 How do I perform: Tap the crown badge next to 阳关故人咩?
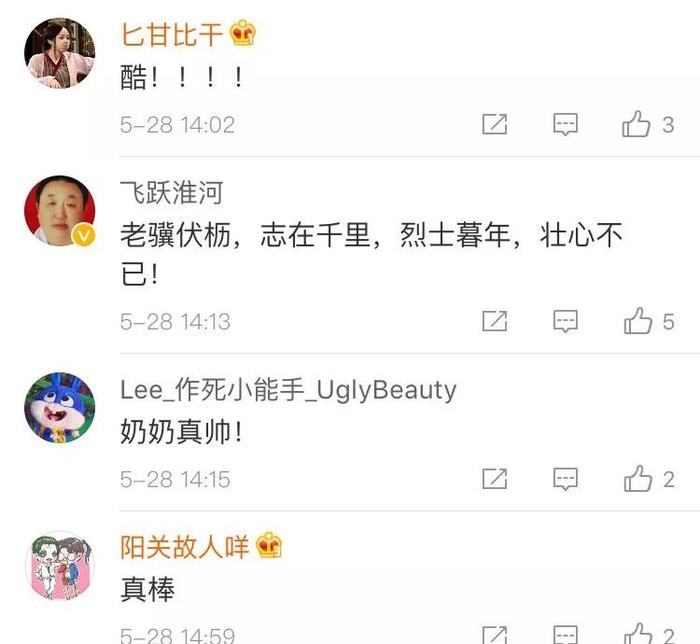pyautogui.click(x=269, y=545)
